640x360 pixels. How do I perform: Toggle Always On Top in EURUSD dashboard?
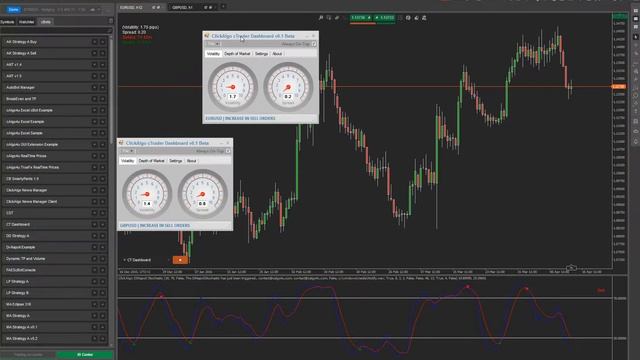click(313, 44)
